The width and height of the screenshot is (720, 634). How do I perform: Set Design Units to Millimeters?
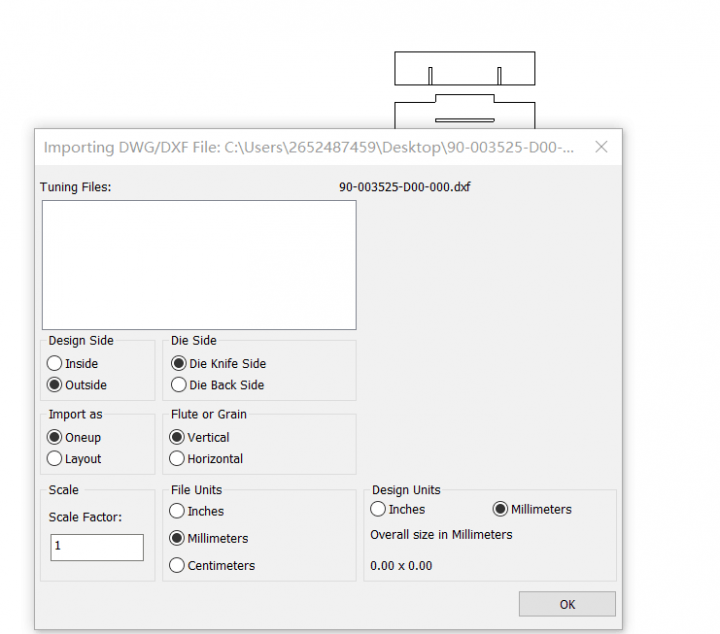pyautogui.click(x=500, y=509)
